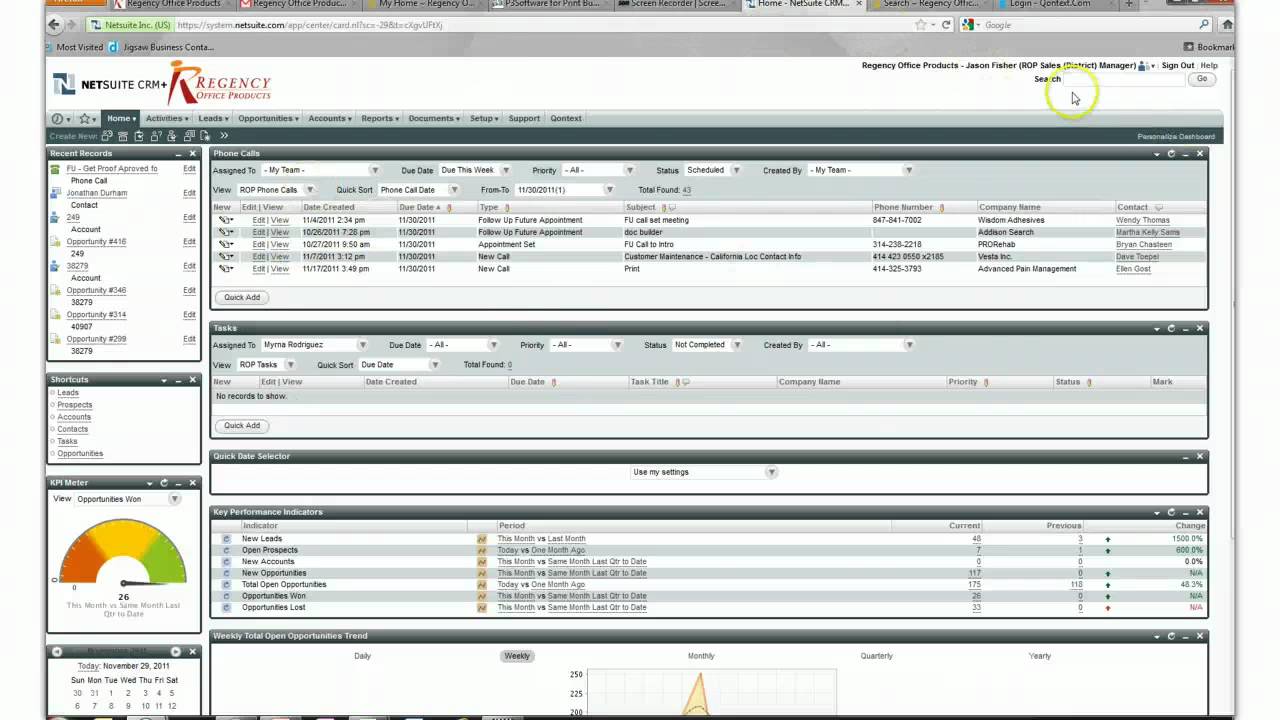Open the Home menu
The height and width of the screenshot is (720, 1280).
coord(121,118)
